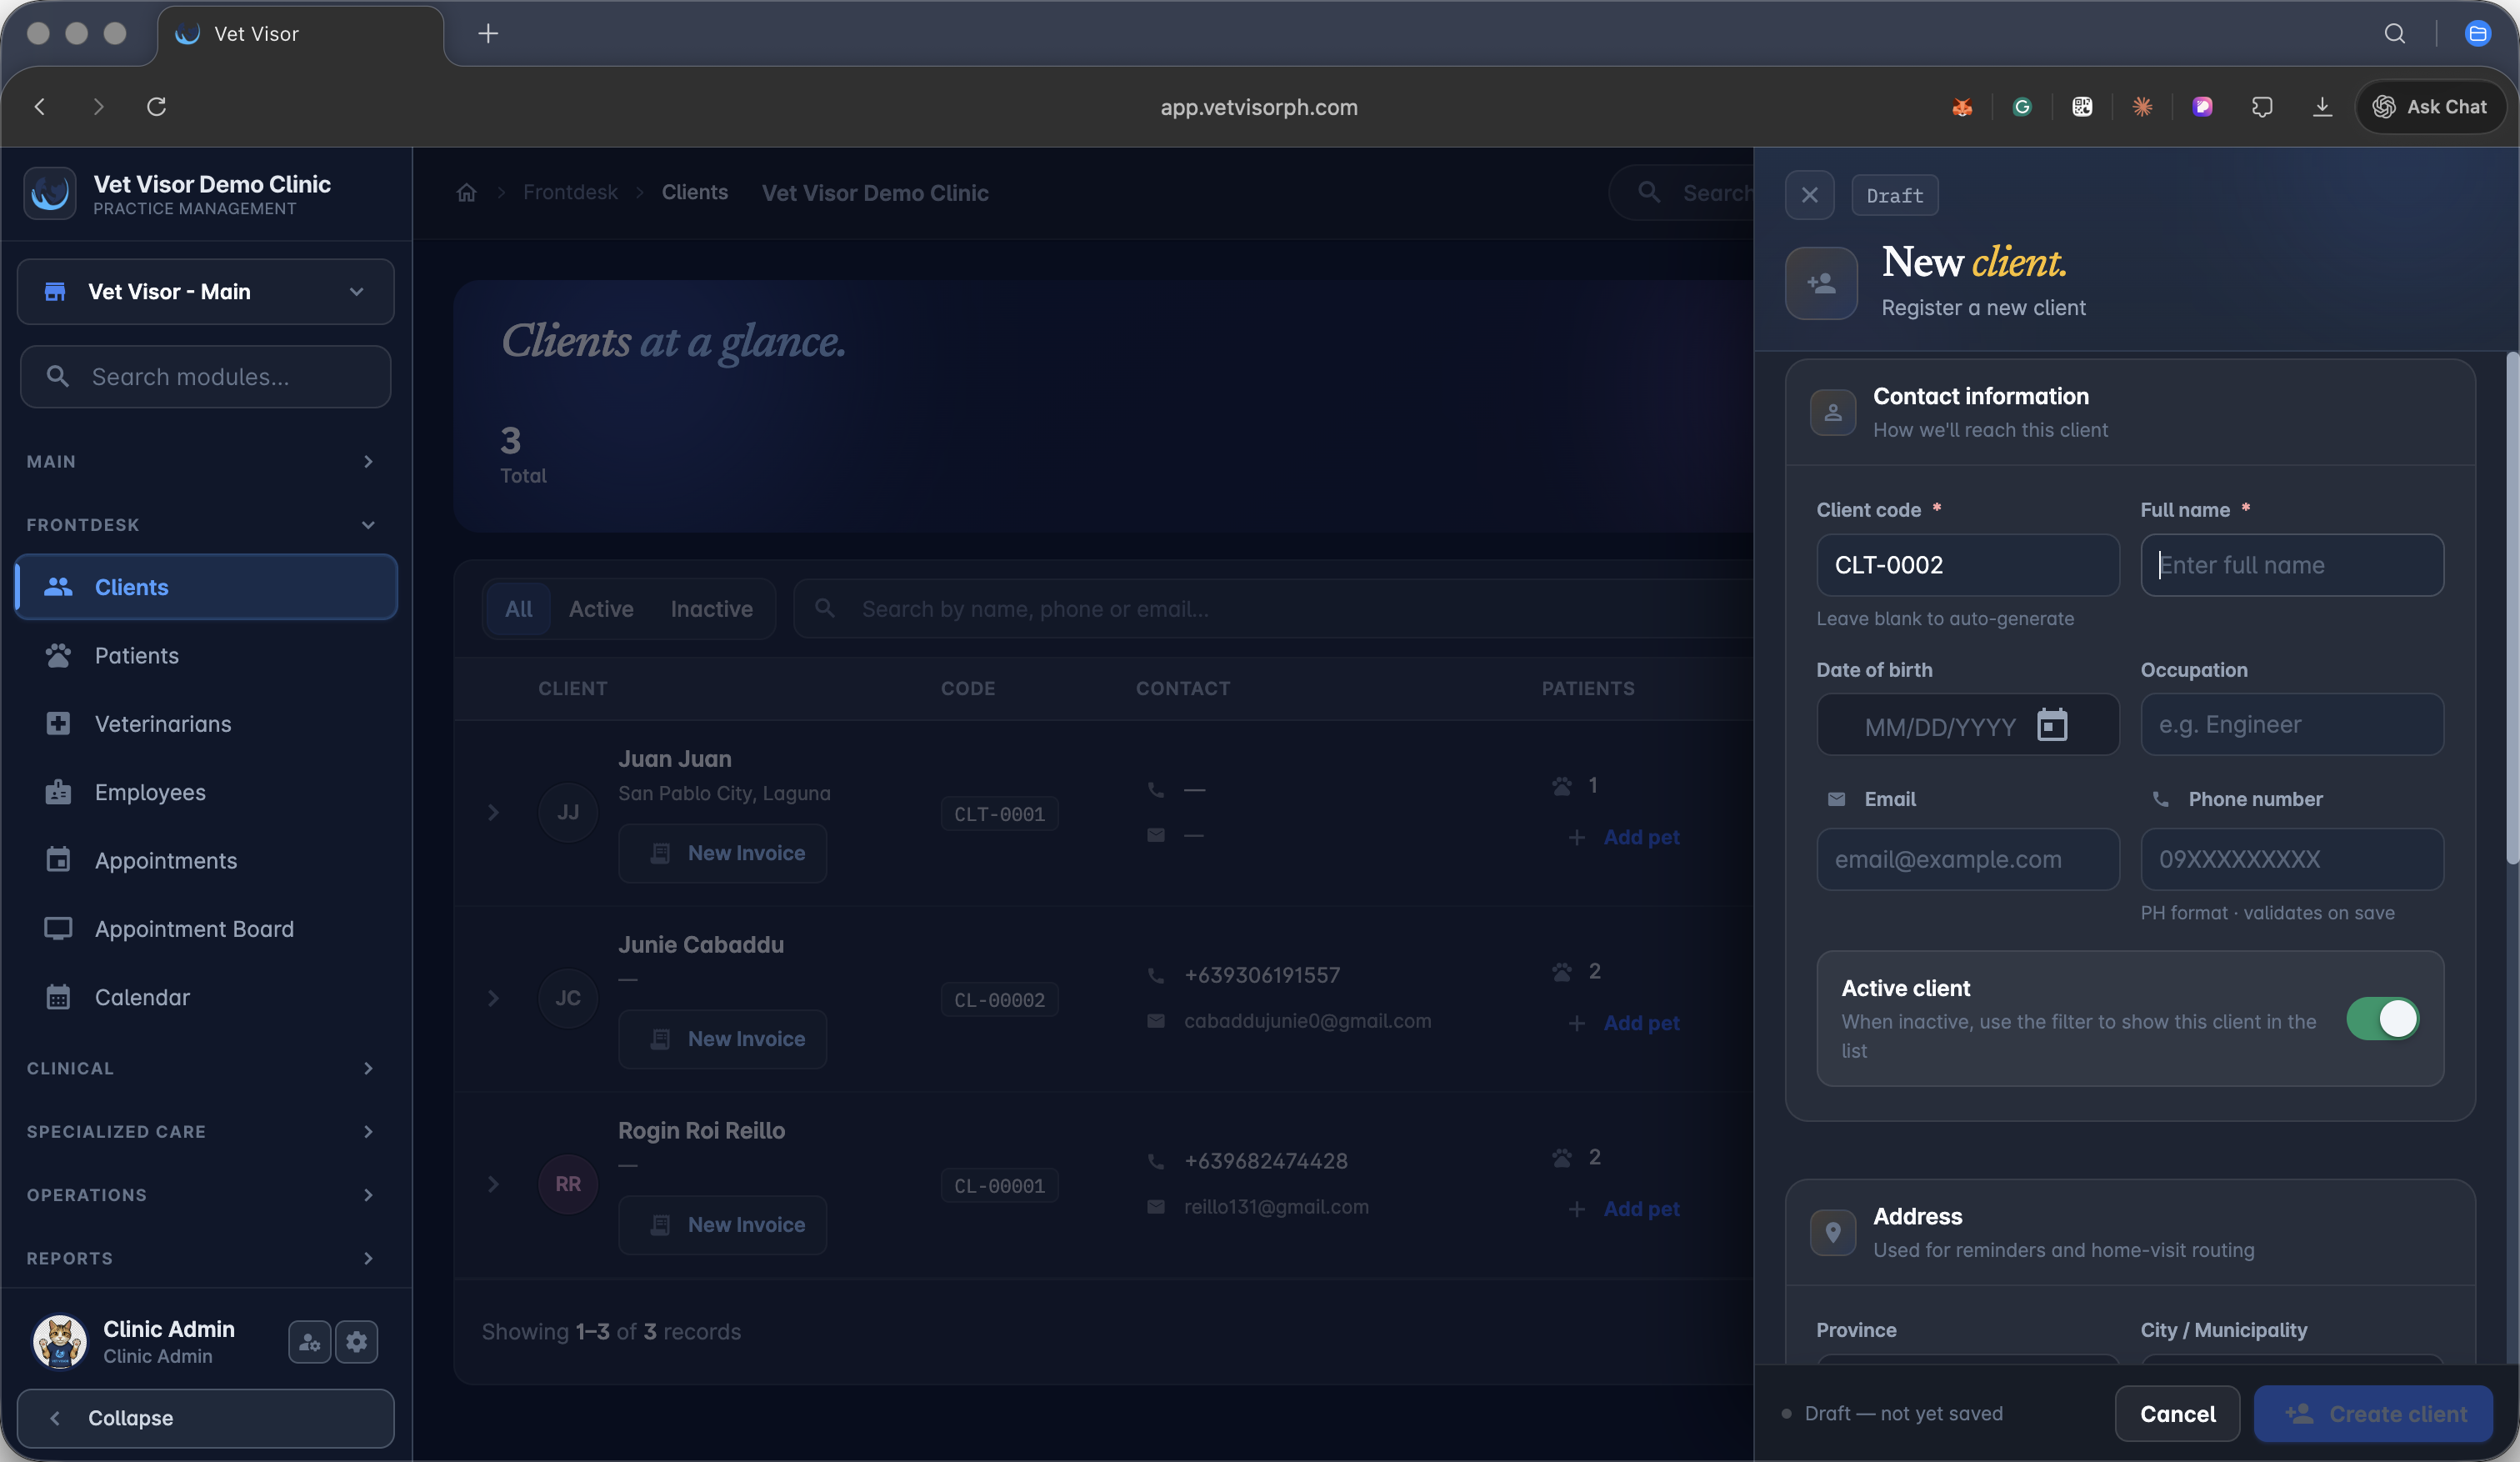The width and height of the screenshot is (2520, 1462).
Task: Click Clients in the breadcrumb
Action: pyautogui.click(x=694, y=193)
